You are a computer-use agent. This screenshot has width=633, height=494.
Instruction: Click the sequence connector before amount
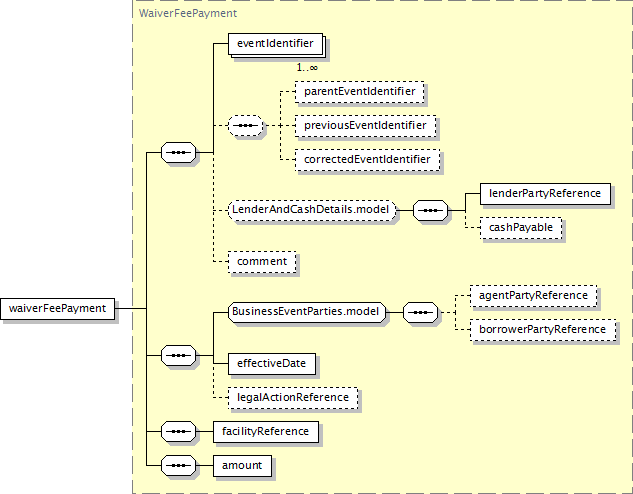tap(179, 466)
